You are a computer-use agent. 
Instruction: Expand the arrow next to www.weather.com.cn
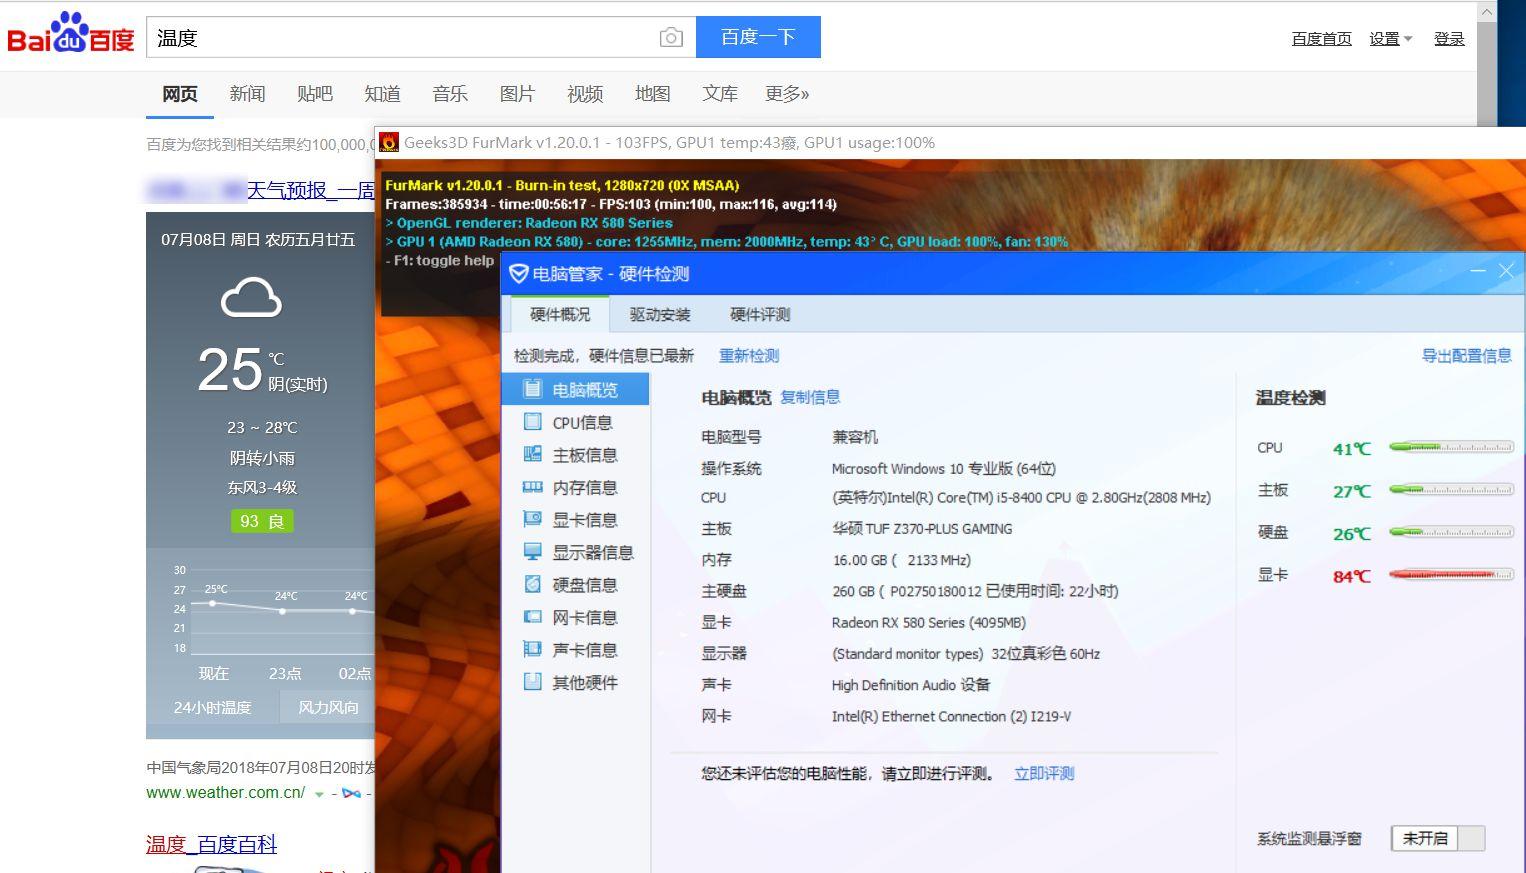[x=319, y=794]
